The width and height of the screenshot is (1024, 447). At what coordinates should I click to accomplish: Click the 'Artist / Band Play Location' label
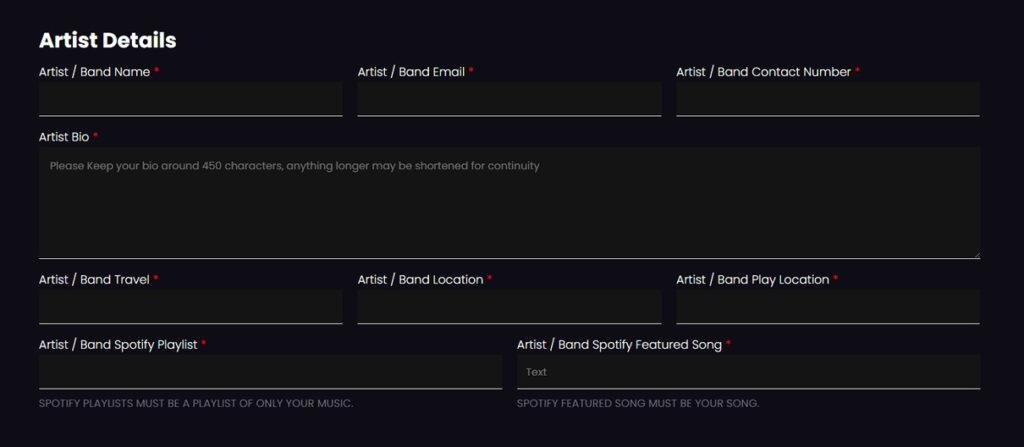coord(752,280)
